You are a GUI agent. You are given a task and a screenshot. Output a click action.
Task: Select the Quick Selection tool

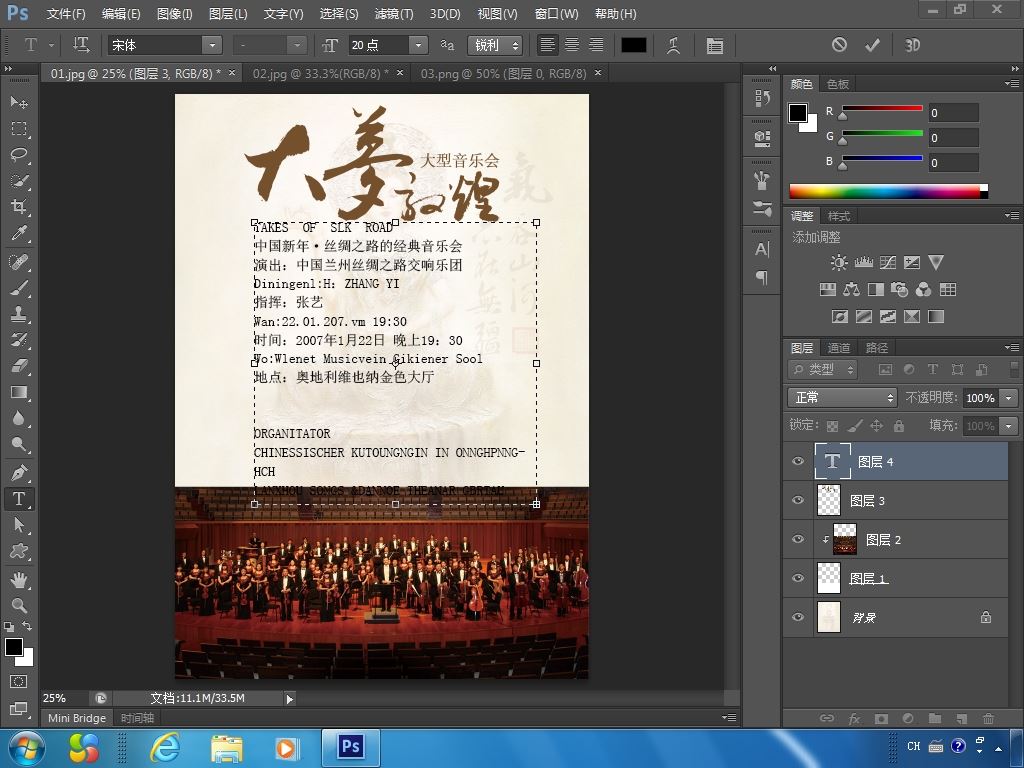(x=19, y=181)
